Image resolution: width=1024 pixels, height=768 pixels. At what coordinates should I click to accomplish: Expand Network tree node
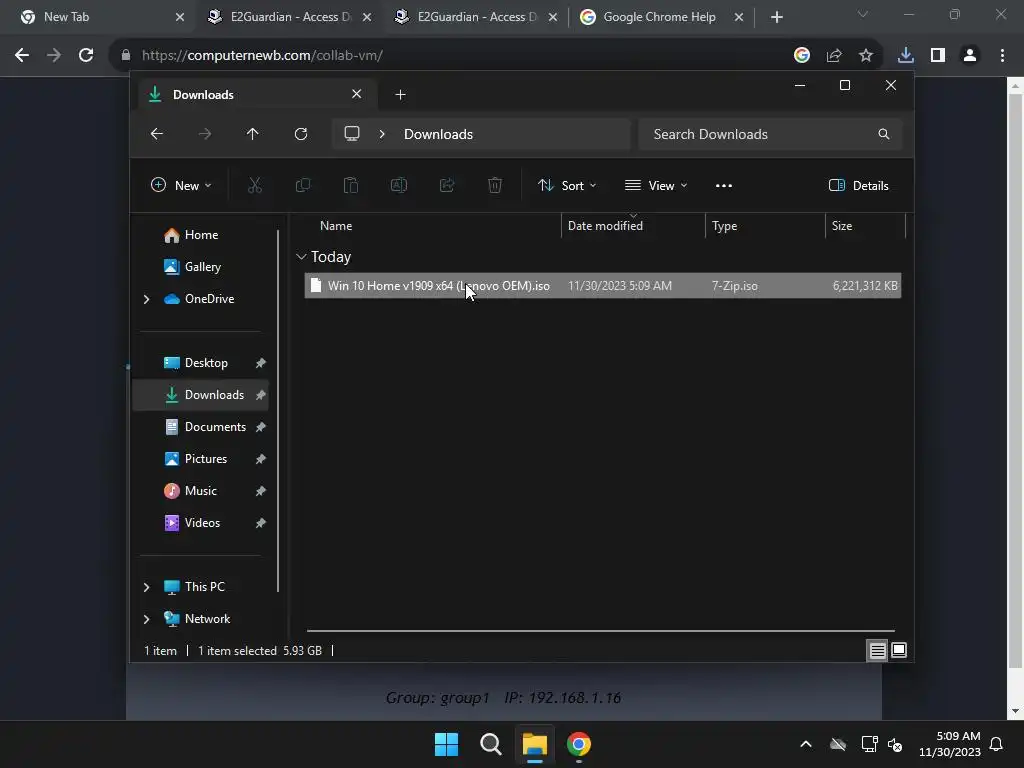[146, 619]
